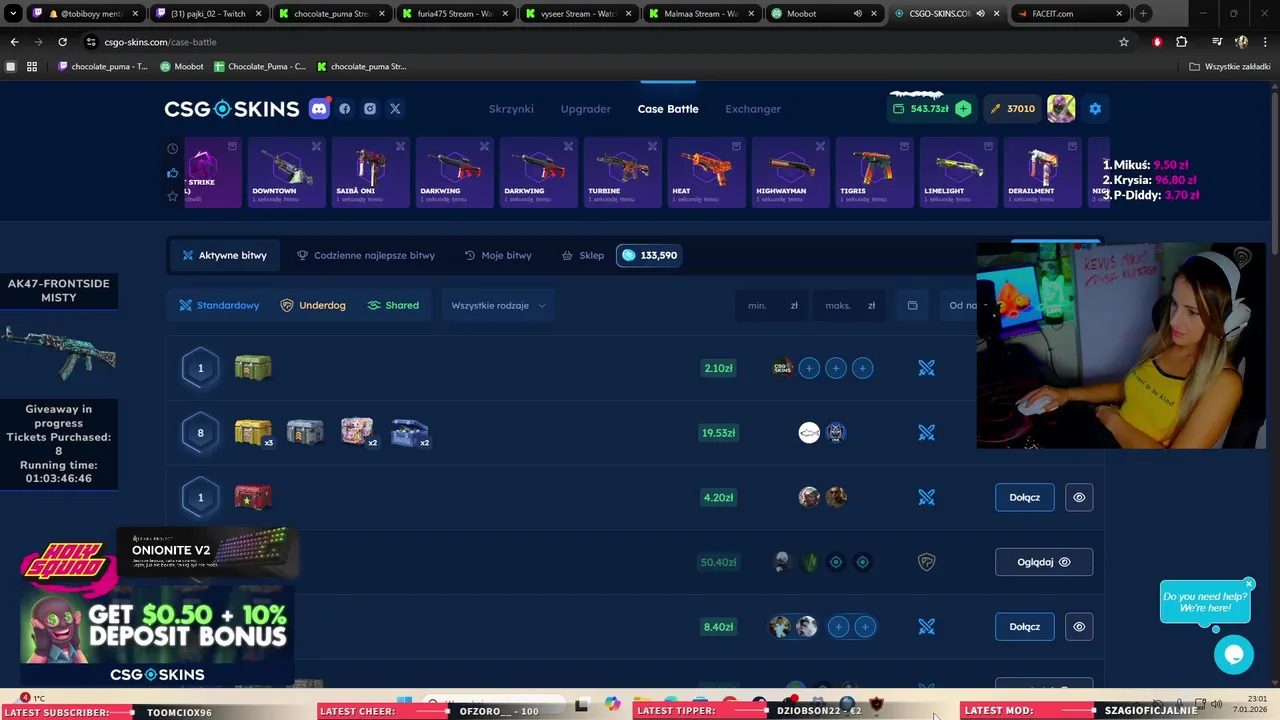The image size is (1280, 720).
Task: Click the 'Wszystkie zakładki' bookmarks folder
Action: point(1229,67)
